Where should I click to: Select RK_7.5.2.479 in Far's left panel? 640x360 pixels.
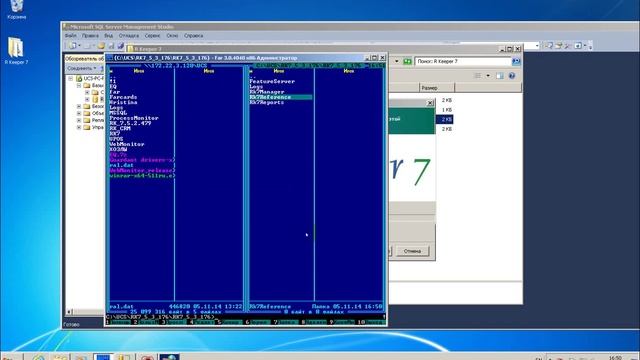pos(130,123)
